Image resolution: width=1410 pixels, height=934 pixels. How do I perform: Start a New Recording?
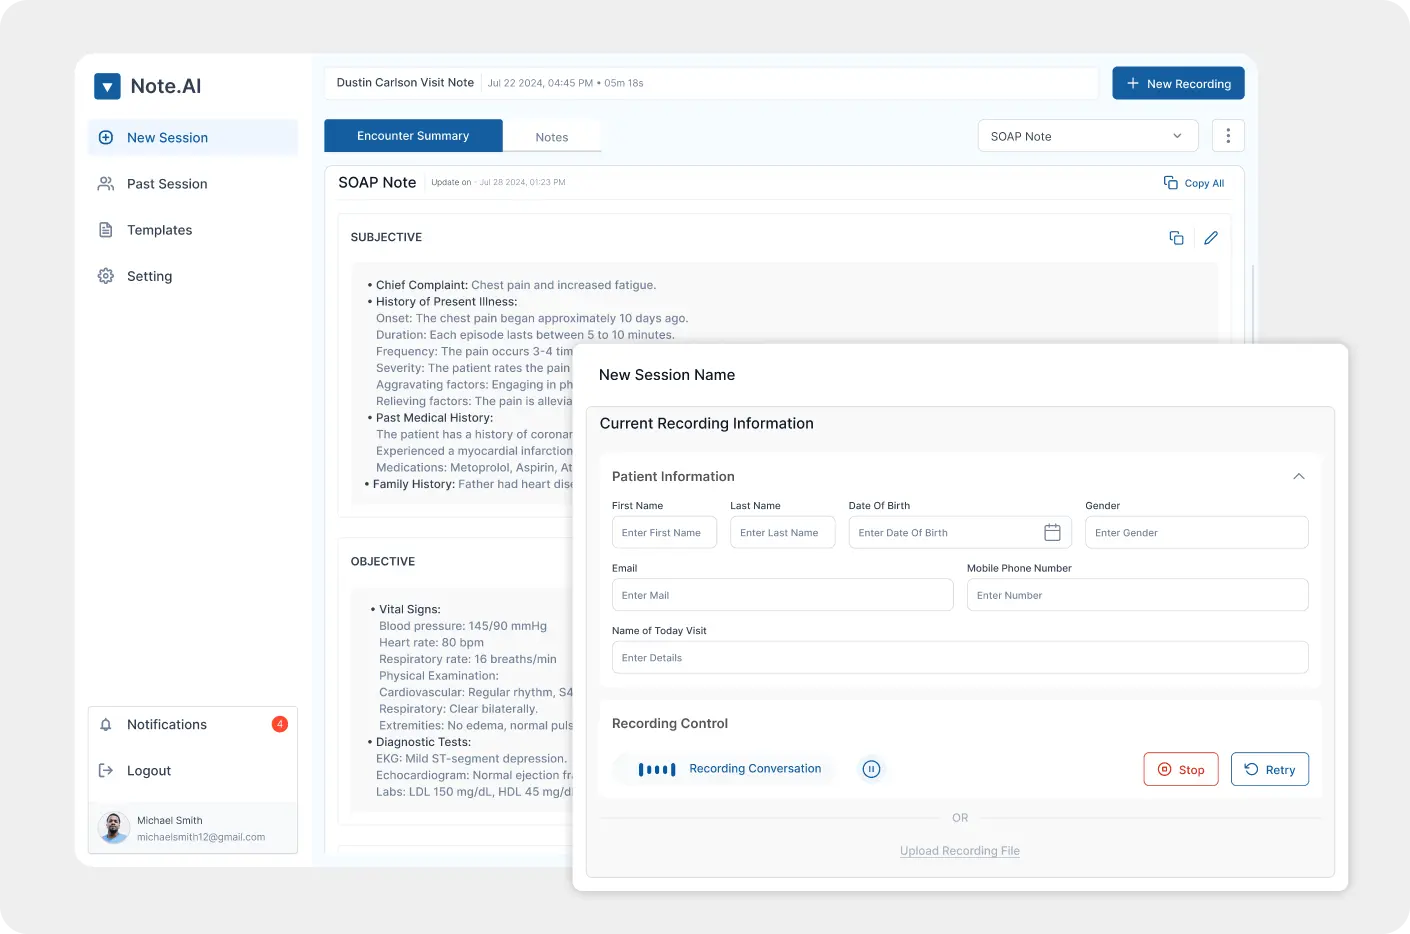coord(1178,83)
